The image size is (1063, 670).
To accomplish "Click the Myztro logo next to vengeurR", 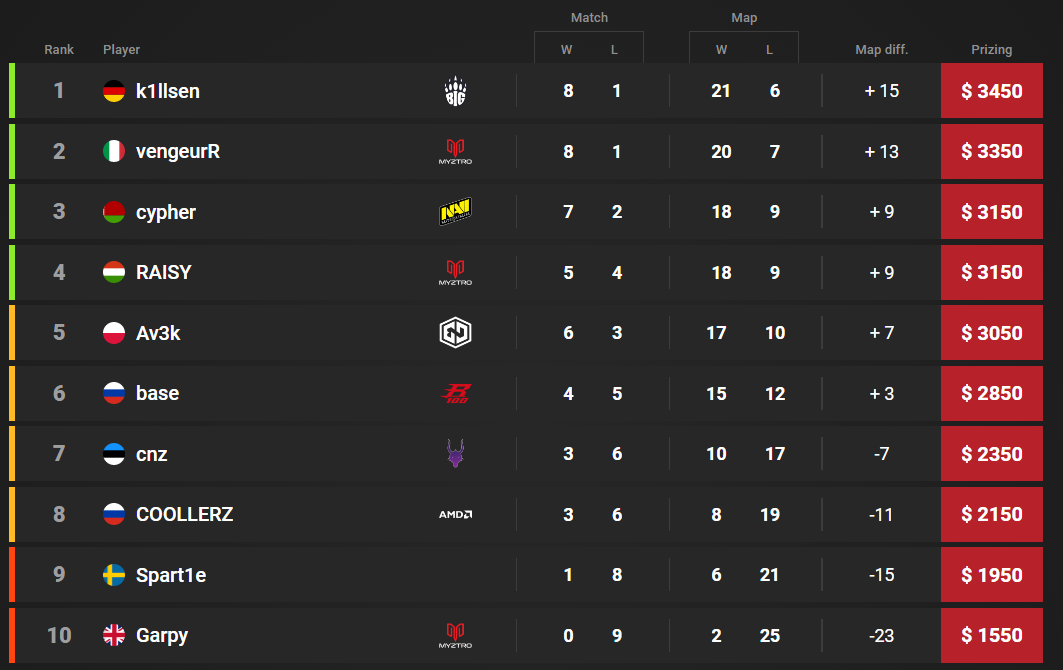I will click(x=455, y=152).
